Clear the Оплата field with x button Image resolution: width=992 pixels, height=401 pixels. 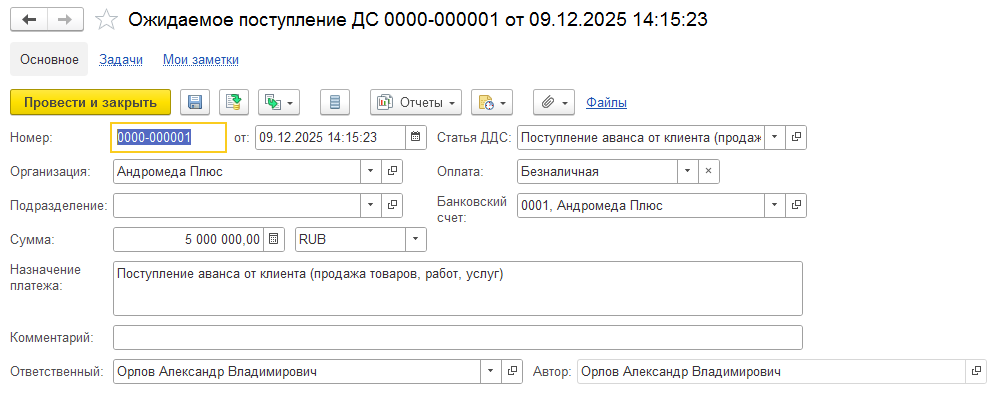pyautogui.click(x=708, y=171)
